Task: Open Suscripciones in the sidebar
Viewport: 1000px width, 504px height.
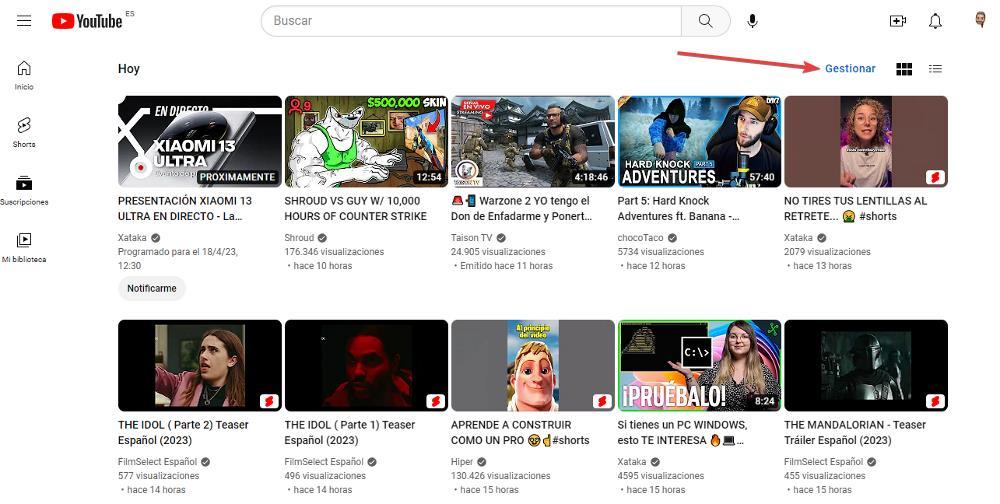Action: pyautogui.click(x=24, y=190)
